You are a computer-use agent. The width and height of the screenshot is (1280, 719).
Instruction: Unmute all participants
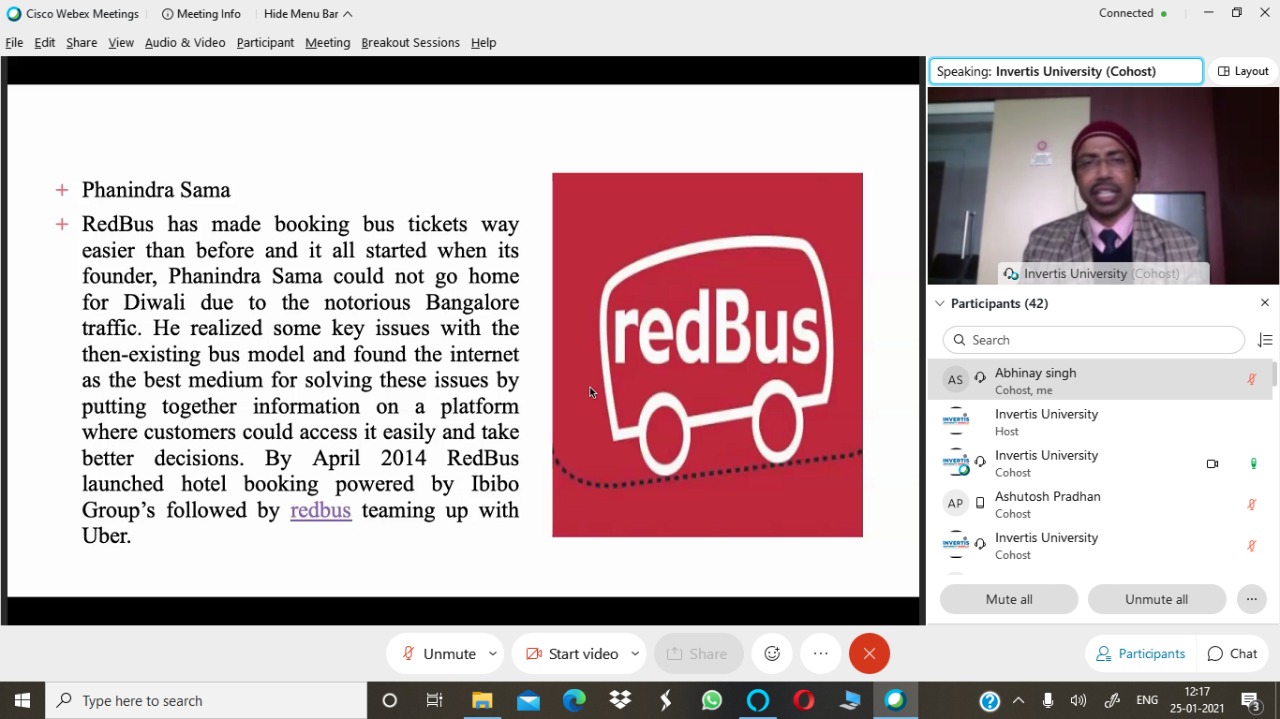[1156, 599]
